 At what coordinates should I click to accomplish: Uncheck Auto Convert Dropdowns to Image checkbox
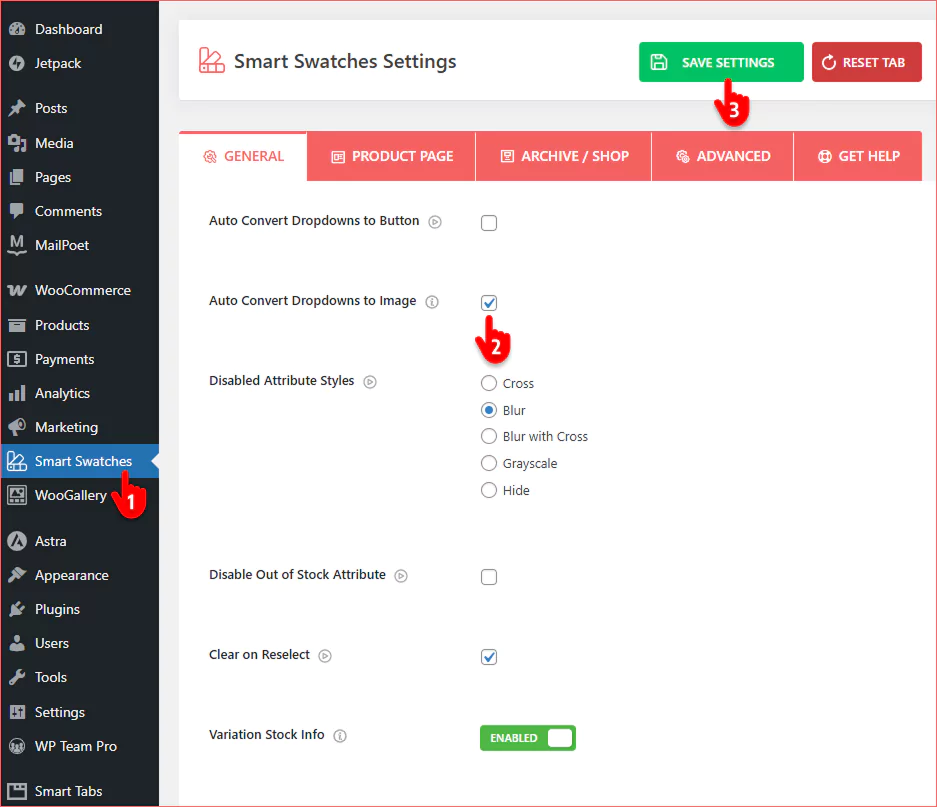point(489,303)
